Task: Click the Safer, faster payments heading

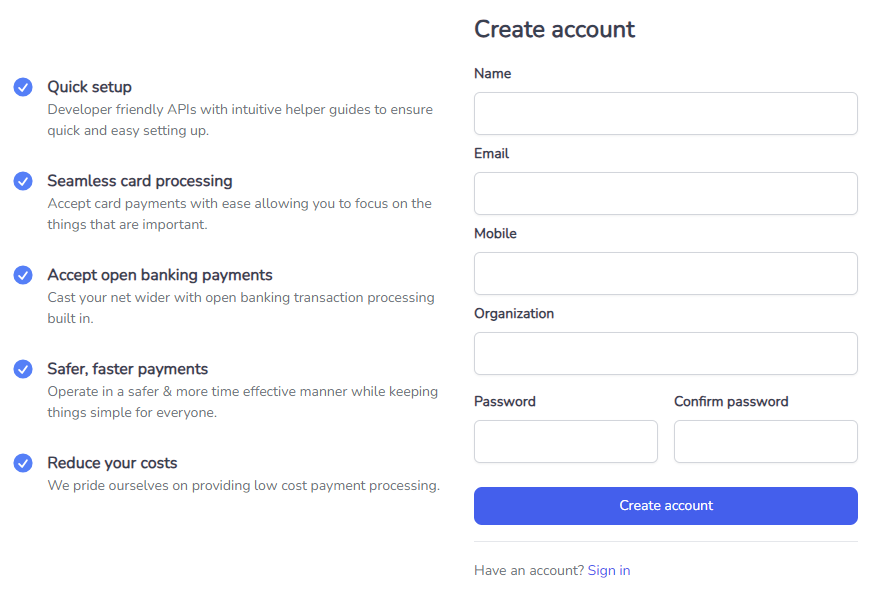Action: point(128,369)
